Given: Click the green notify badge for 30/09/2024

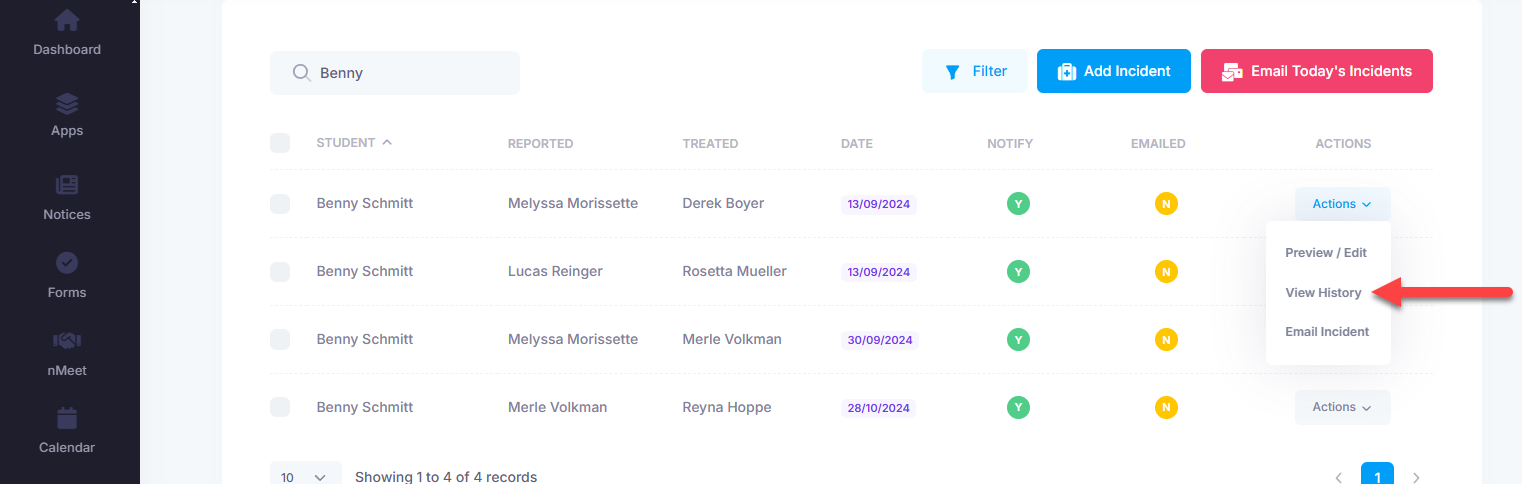Looking at the screenshot, I should [1018, 339].
